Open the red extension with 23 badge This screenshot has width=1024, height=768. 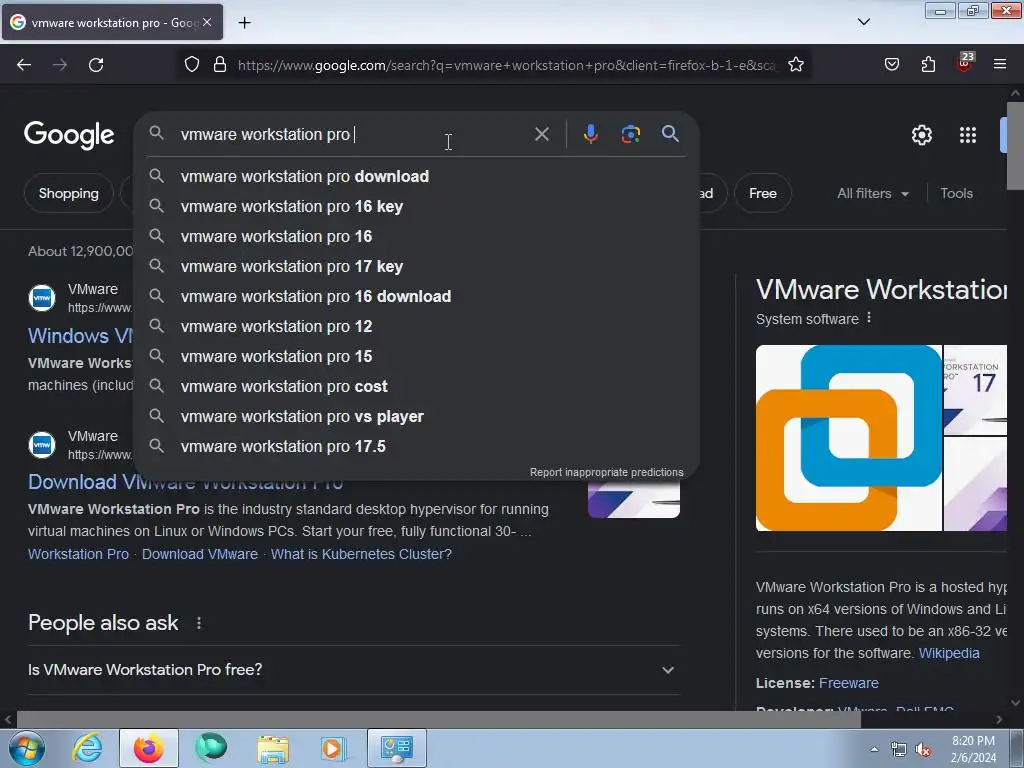[x=965, y=63]
